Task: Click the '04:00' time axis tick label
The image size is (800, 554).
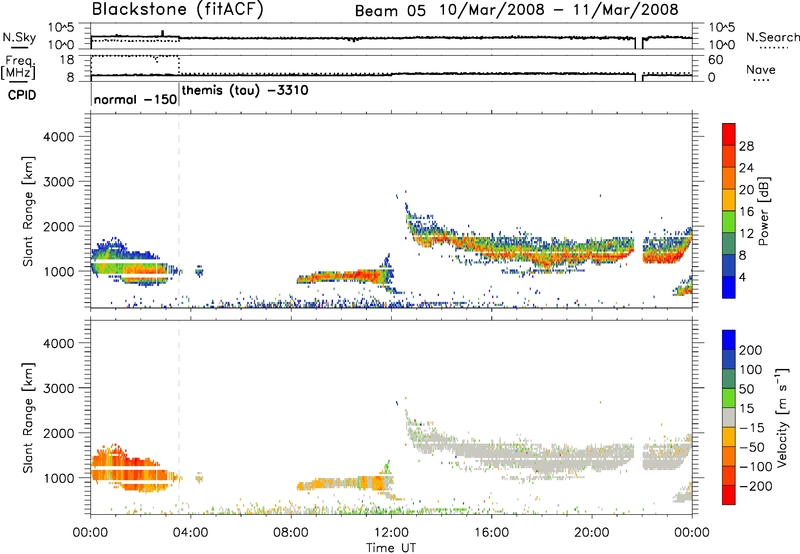Action: click(191, 533)
